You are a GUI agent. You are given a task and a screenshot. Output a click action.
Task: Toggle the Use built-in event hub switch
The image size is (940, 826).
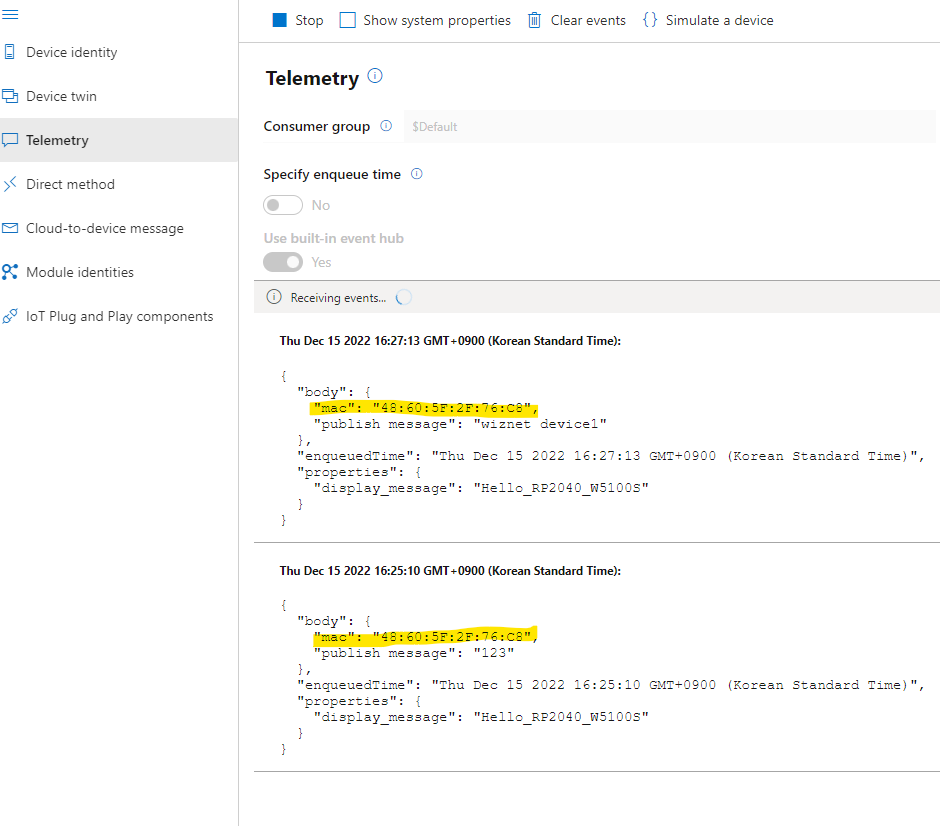[283, 262]
